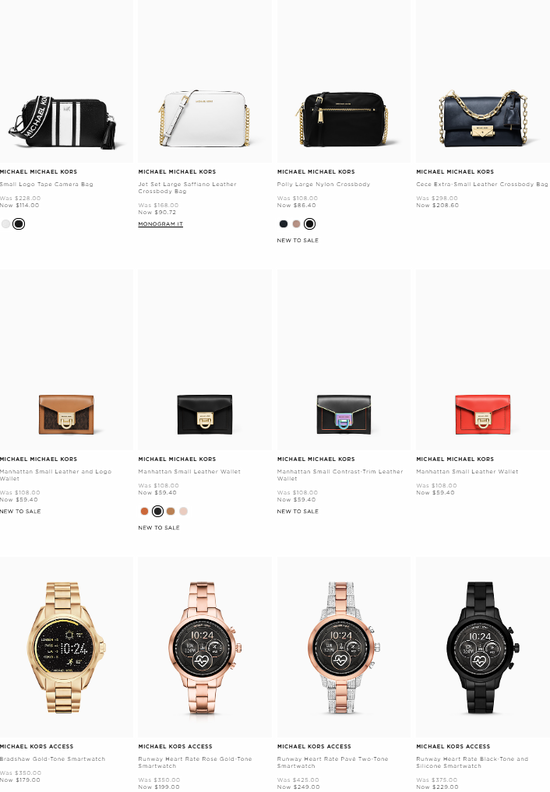This screenshot has width=550, height=792.
Task: Pick orange swatch for Manhattan Small Leather Wallet
Action: click(144, 511)
